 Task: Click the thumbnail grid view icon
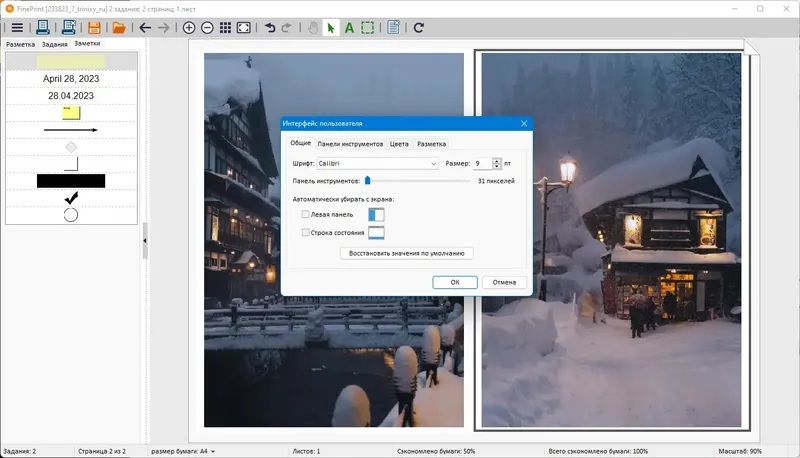(225, 28)
